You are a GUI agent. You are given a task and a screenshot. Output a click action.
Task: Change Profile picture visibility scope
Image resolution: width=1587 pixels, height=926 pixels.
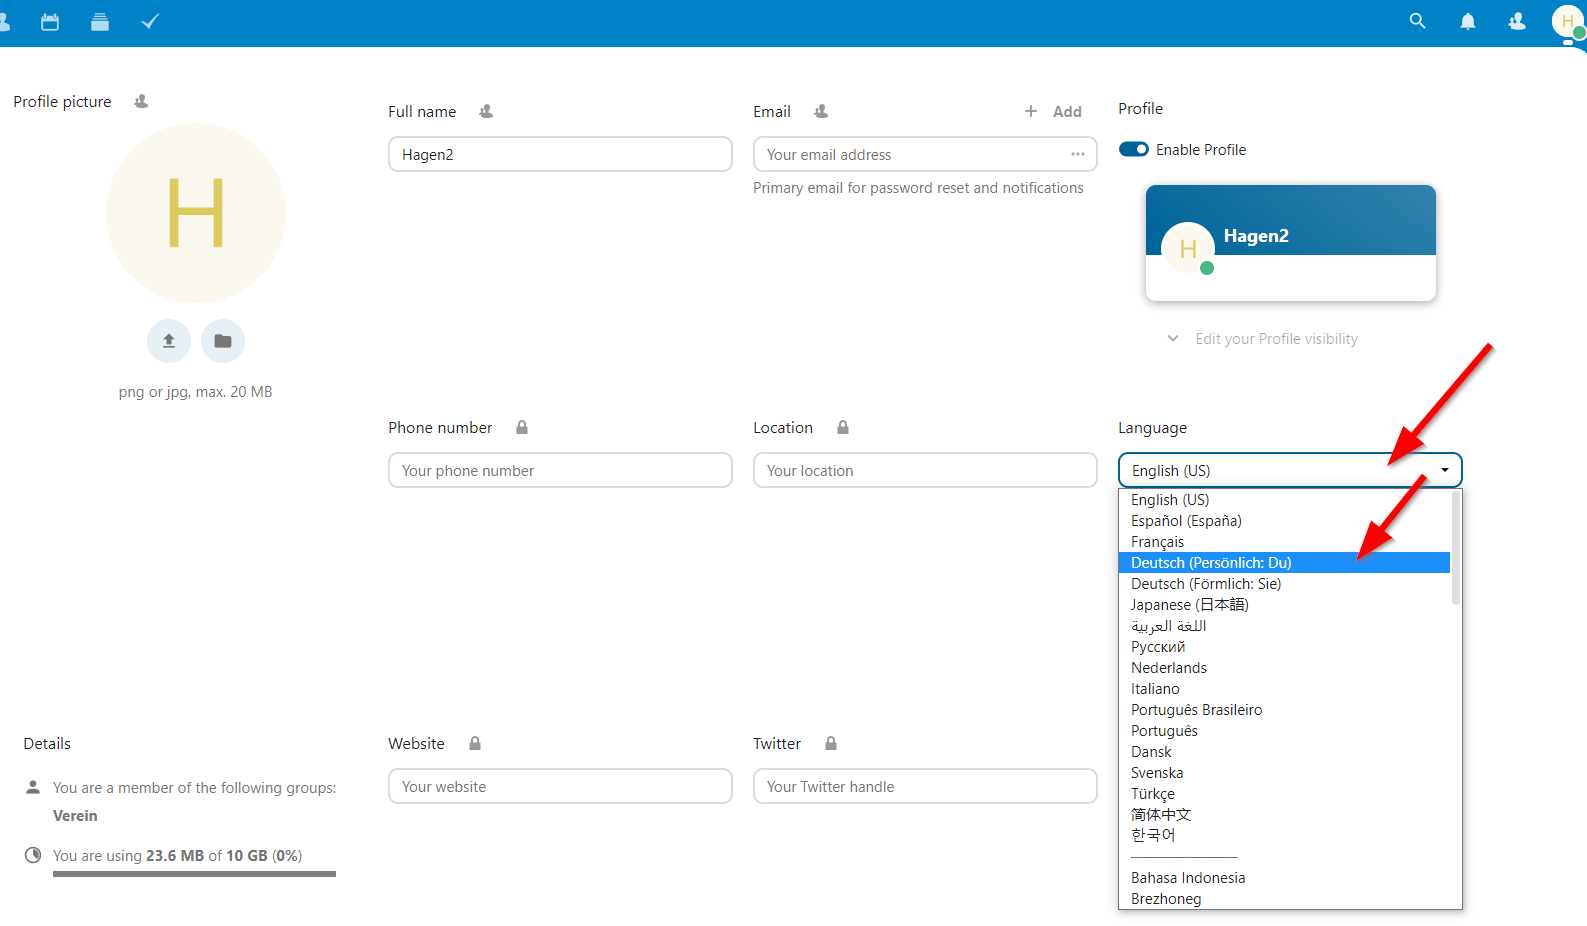point(141,101)
